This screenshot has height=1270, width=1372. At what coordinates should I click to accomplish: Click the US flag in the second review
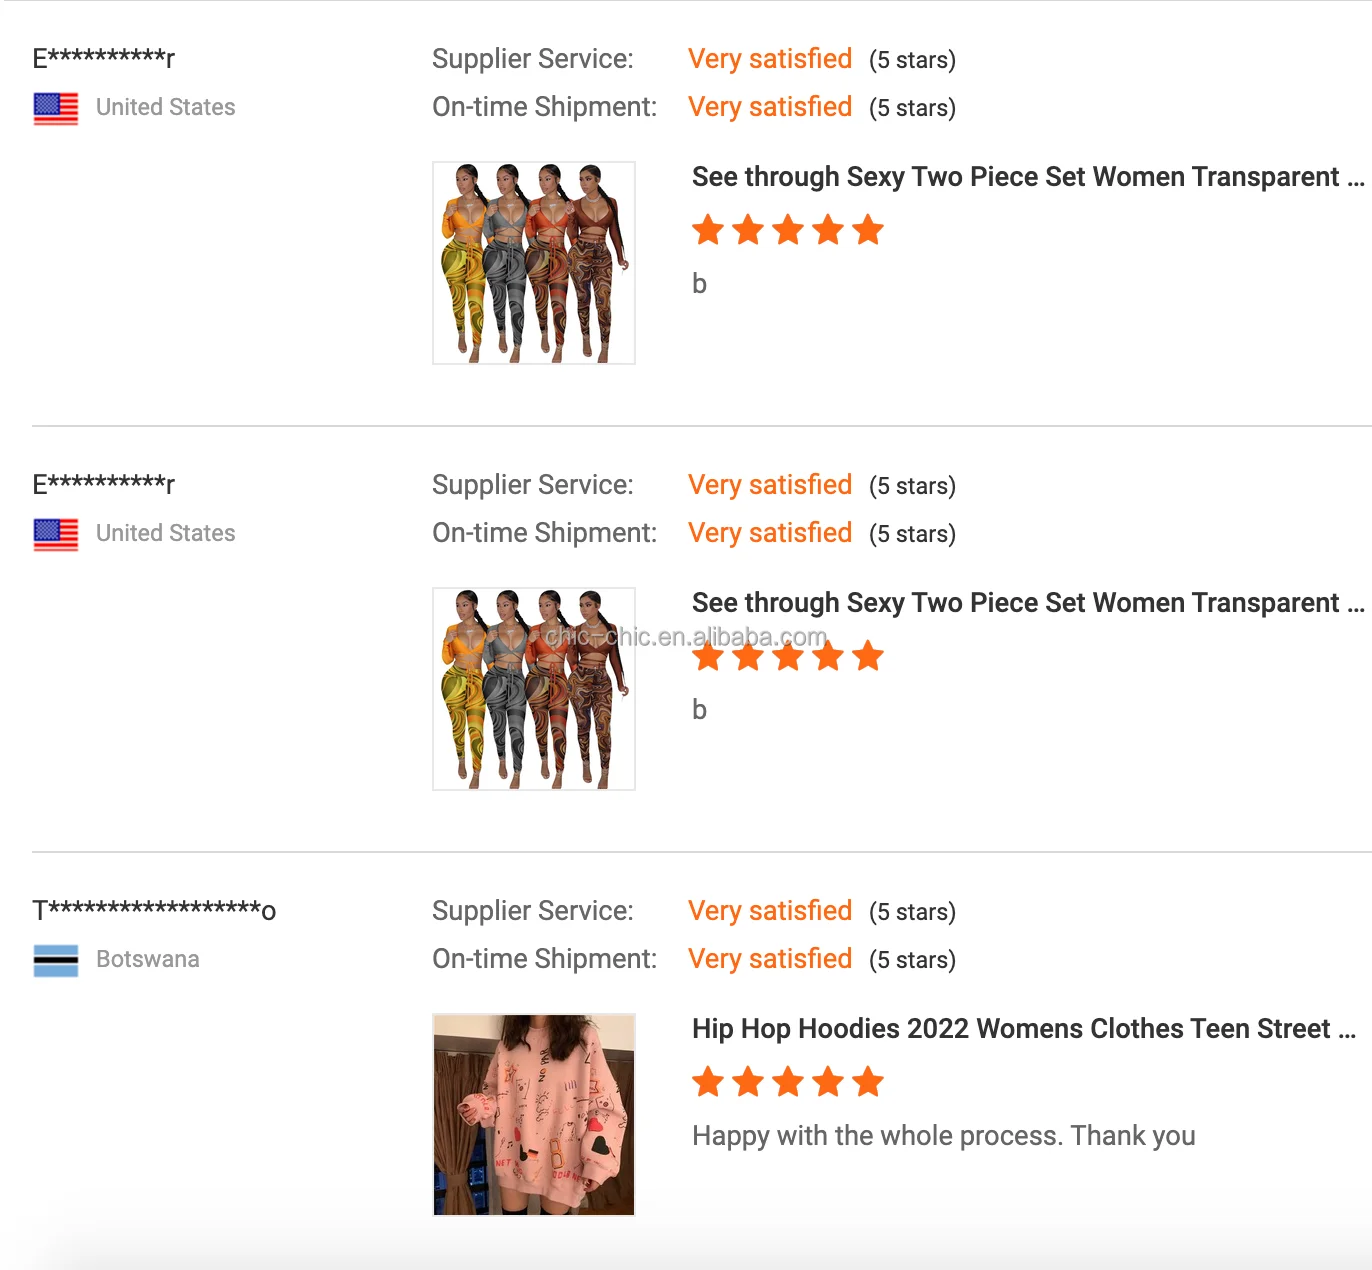pos(56,534)
